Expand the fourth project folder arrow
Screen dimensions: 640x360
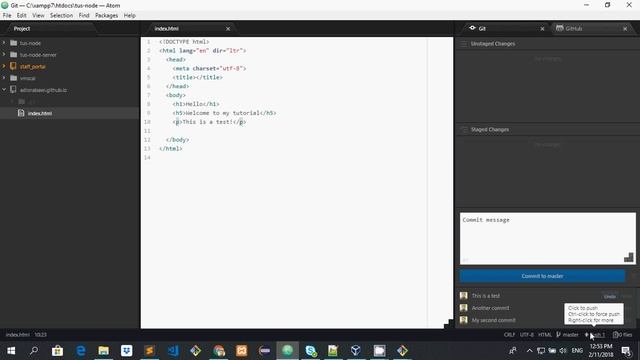[4, 78]
